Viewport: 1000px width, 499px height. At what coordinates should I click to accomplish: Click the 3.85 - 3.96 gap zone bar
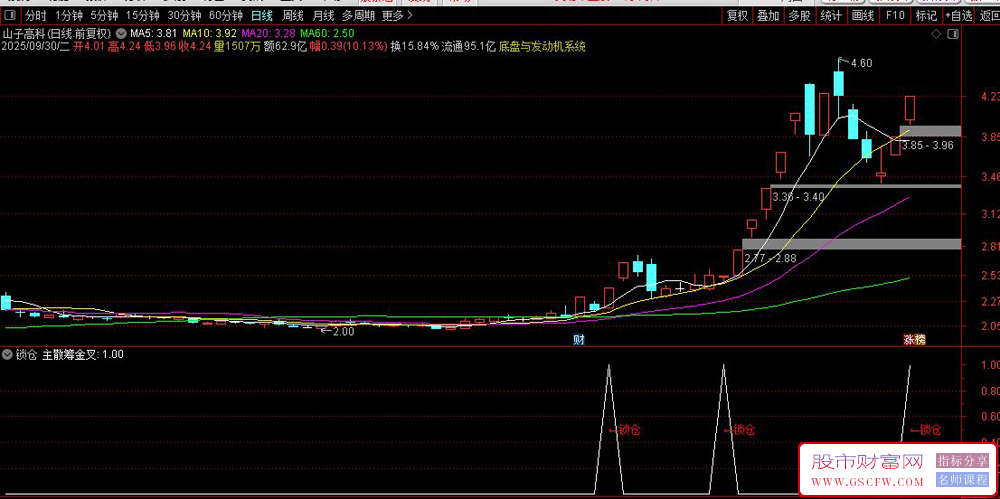930,131
